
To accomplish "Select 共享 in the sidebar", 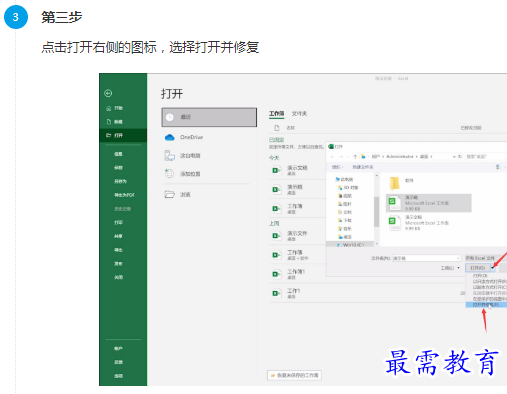I will 118,236.
